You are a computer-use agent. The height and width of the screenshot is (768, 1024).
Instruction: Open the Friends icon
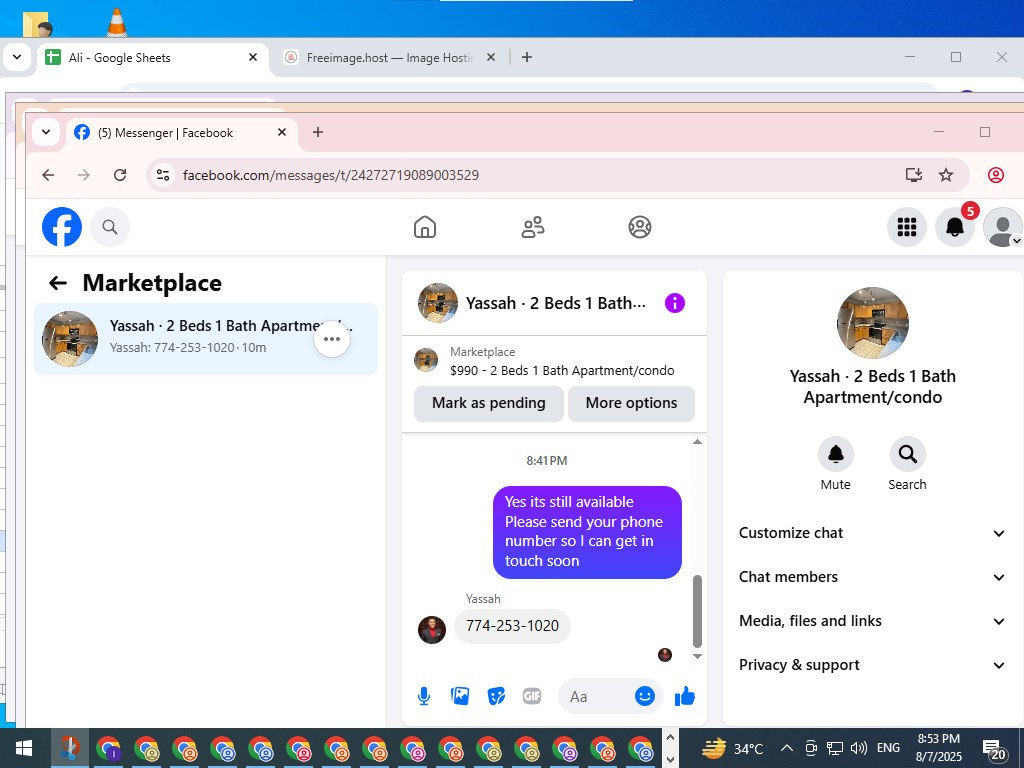pos(533,227)
